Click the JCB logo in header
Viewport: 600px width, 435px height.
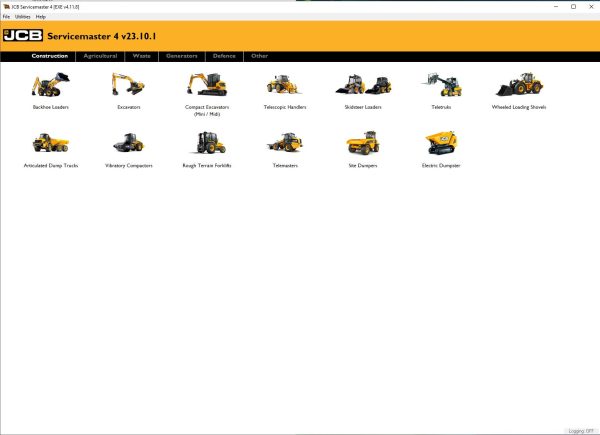[x=23, y=36]
